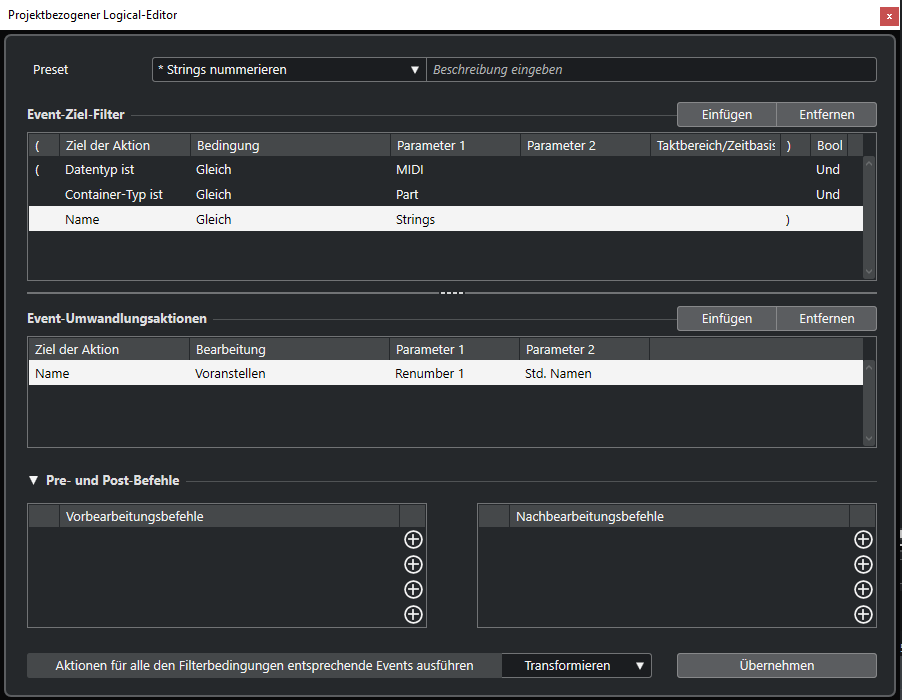Collapse the Pre- und Post-Befehle section

(x=34, y=480)
